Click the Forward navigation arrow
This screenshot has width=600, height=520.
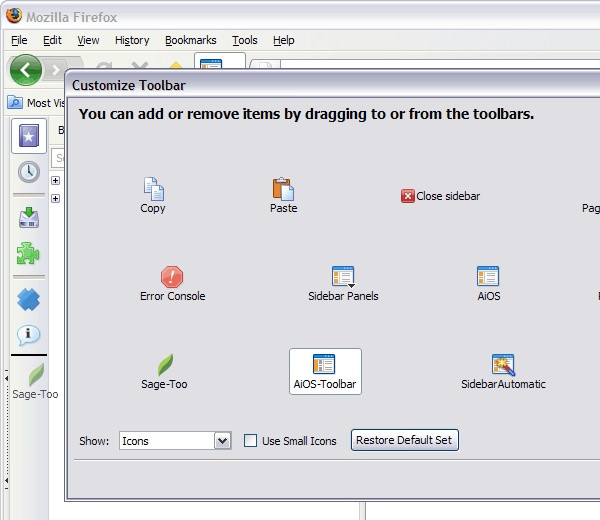coord(55,70)
